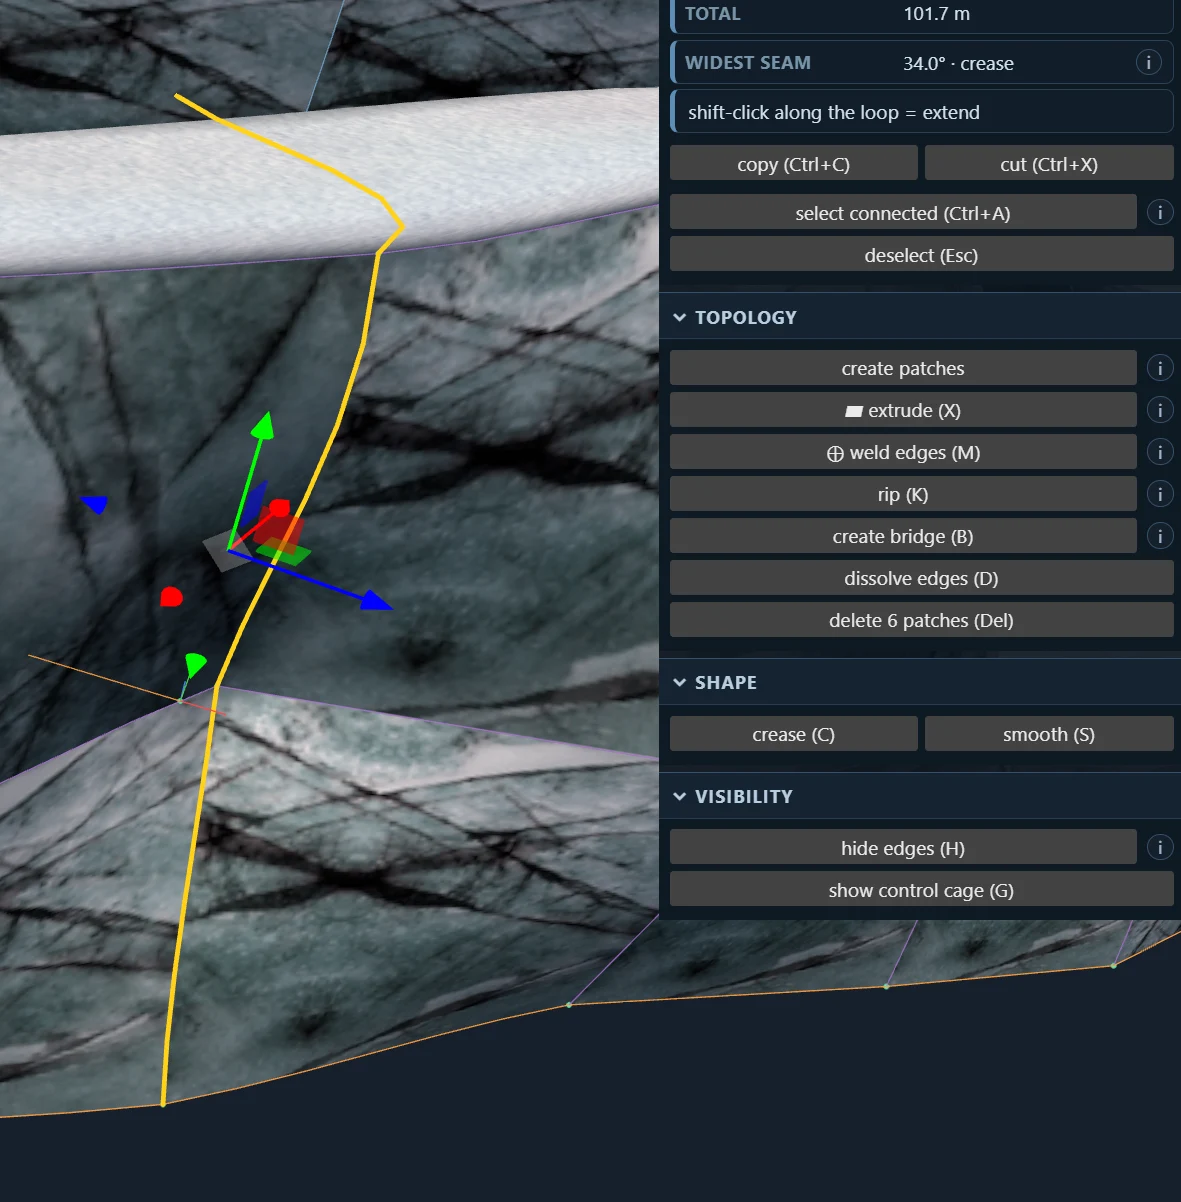Open info for select connected
The image size is (1181, 1202).
1159,212
